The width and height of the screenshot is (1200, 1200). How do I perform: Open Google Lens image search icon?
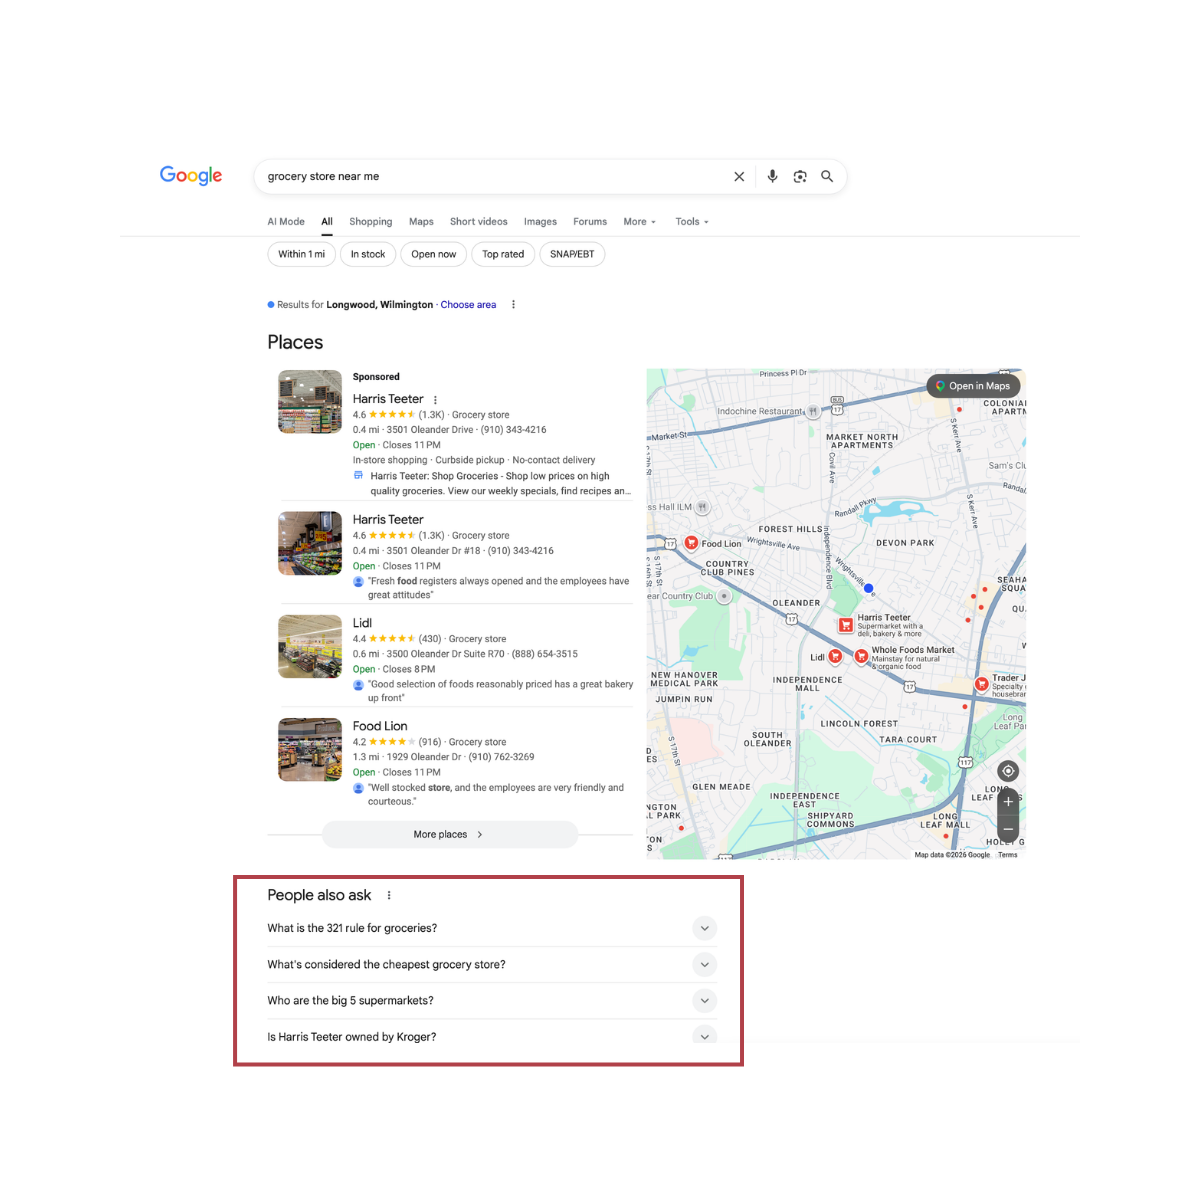(x=800, y=176)
